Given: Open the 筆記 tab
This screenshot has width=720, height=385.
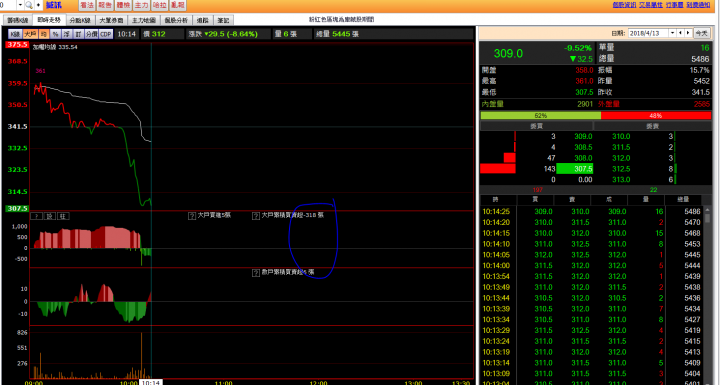Looking at the screenshot, I should (224, 20).
